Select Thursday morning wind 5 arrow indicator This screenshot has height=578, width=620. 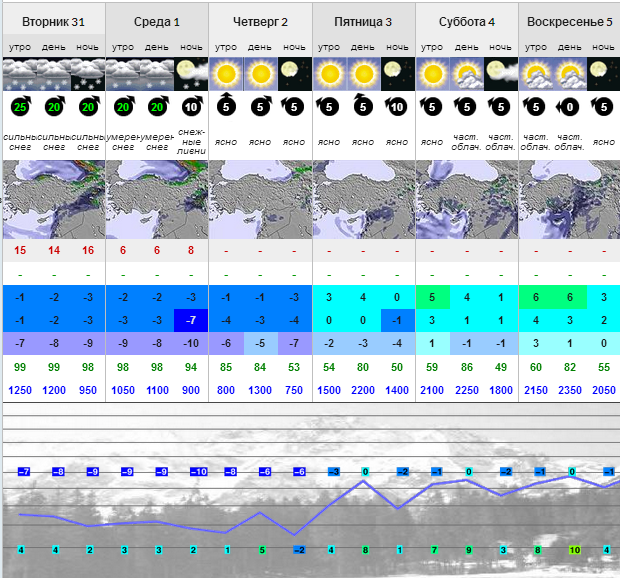coord(226,105)
